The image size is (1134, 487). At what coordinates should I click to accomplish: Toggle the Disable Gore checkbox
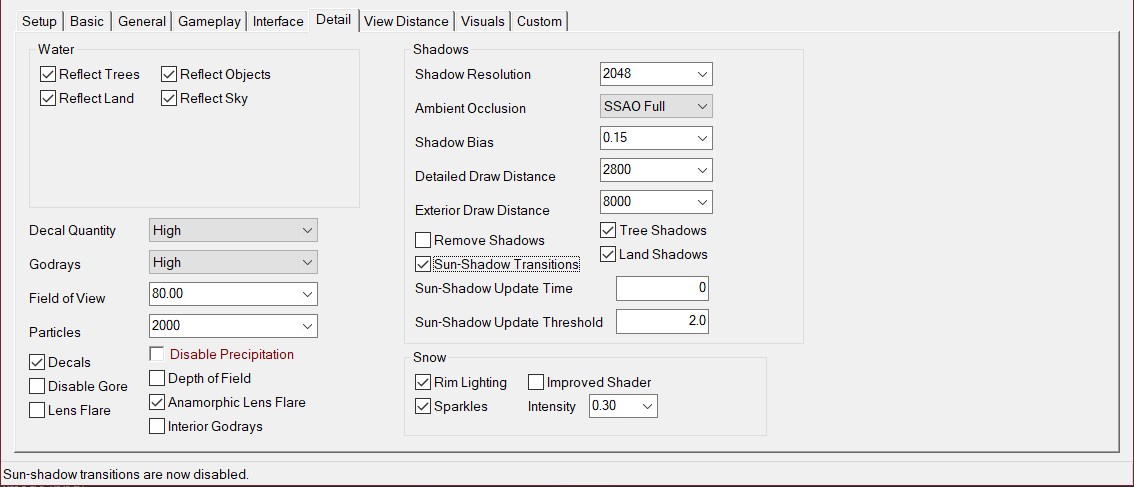(38, 387)
